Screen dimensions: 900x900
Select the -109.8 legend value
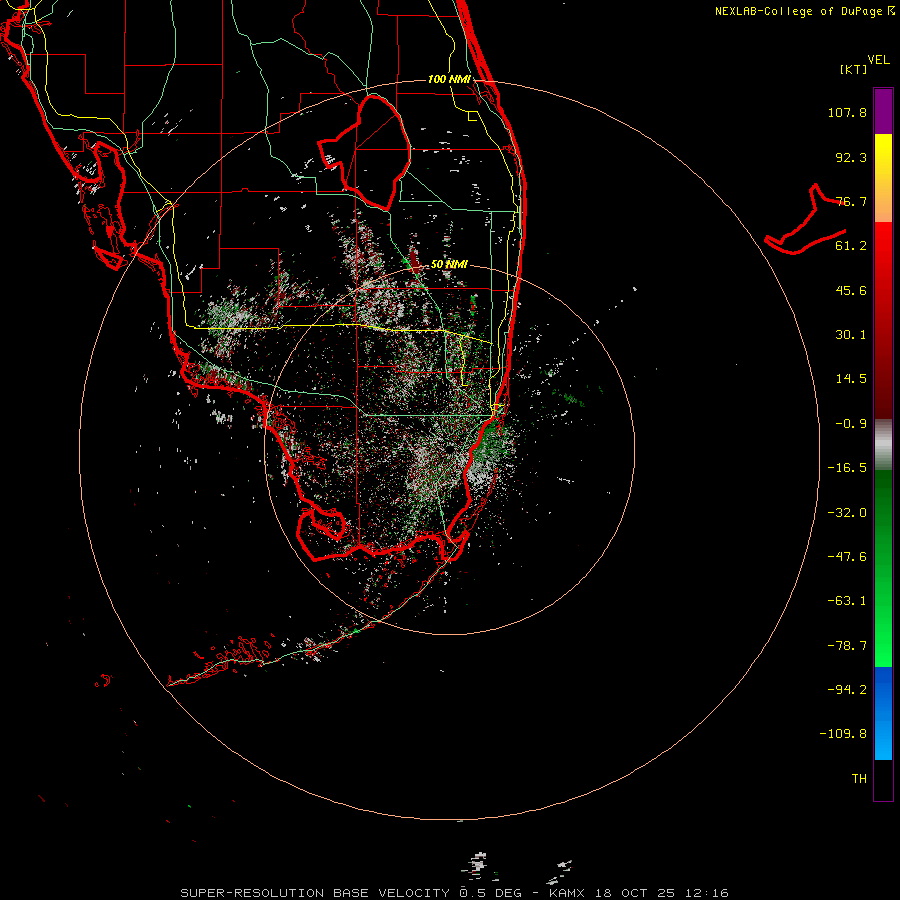tap(843, 734)
